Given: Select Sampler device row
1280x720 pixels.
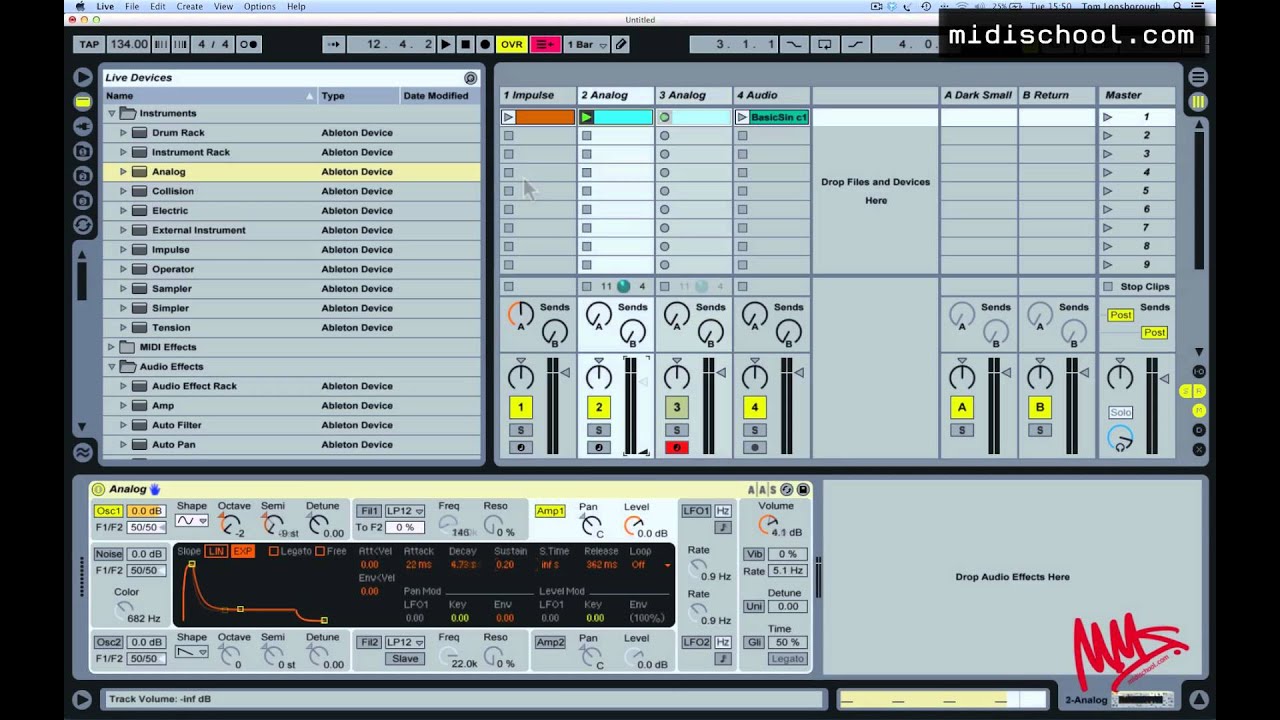Looking at the screenshot, I should click(291, 288).
